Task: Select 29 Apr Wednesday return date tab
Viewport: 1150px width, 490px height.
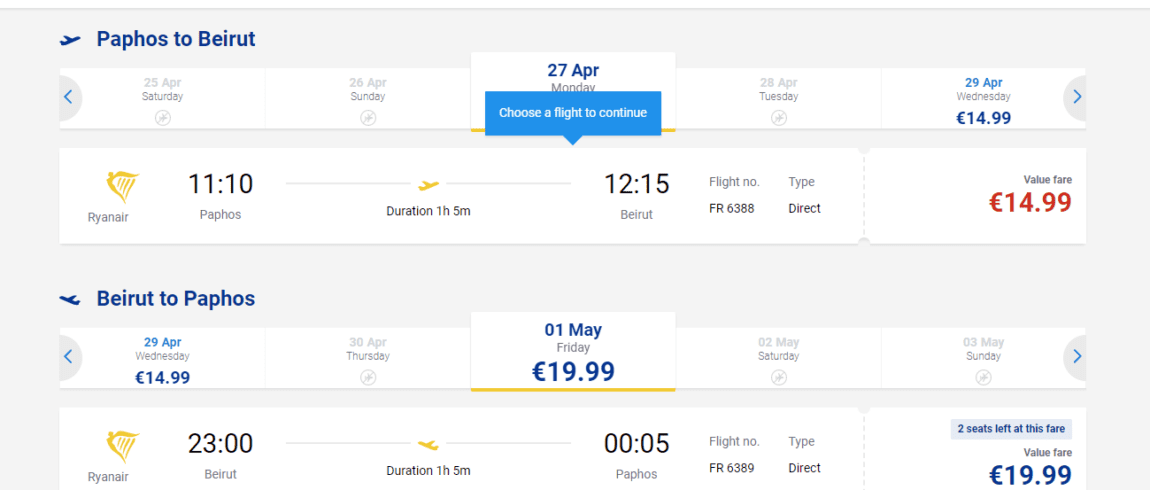Action: pos(163,359)
